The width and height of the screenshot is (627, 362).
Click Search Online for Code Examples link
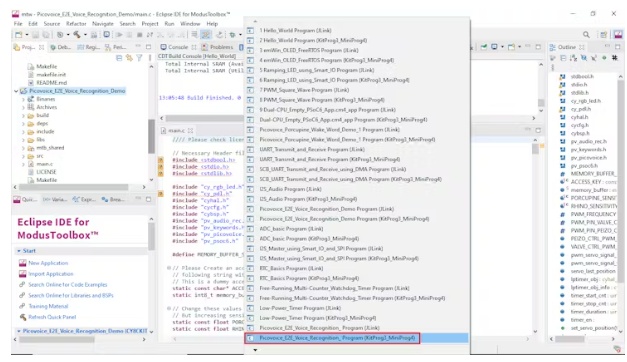68,285
